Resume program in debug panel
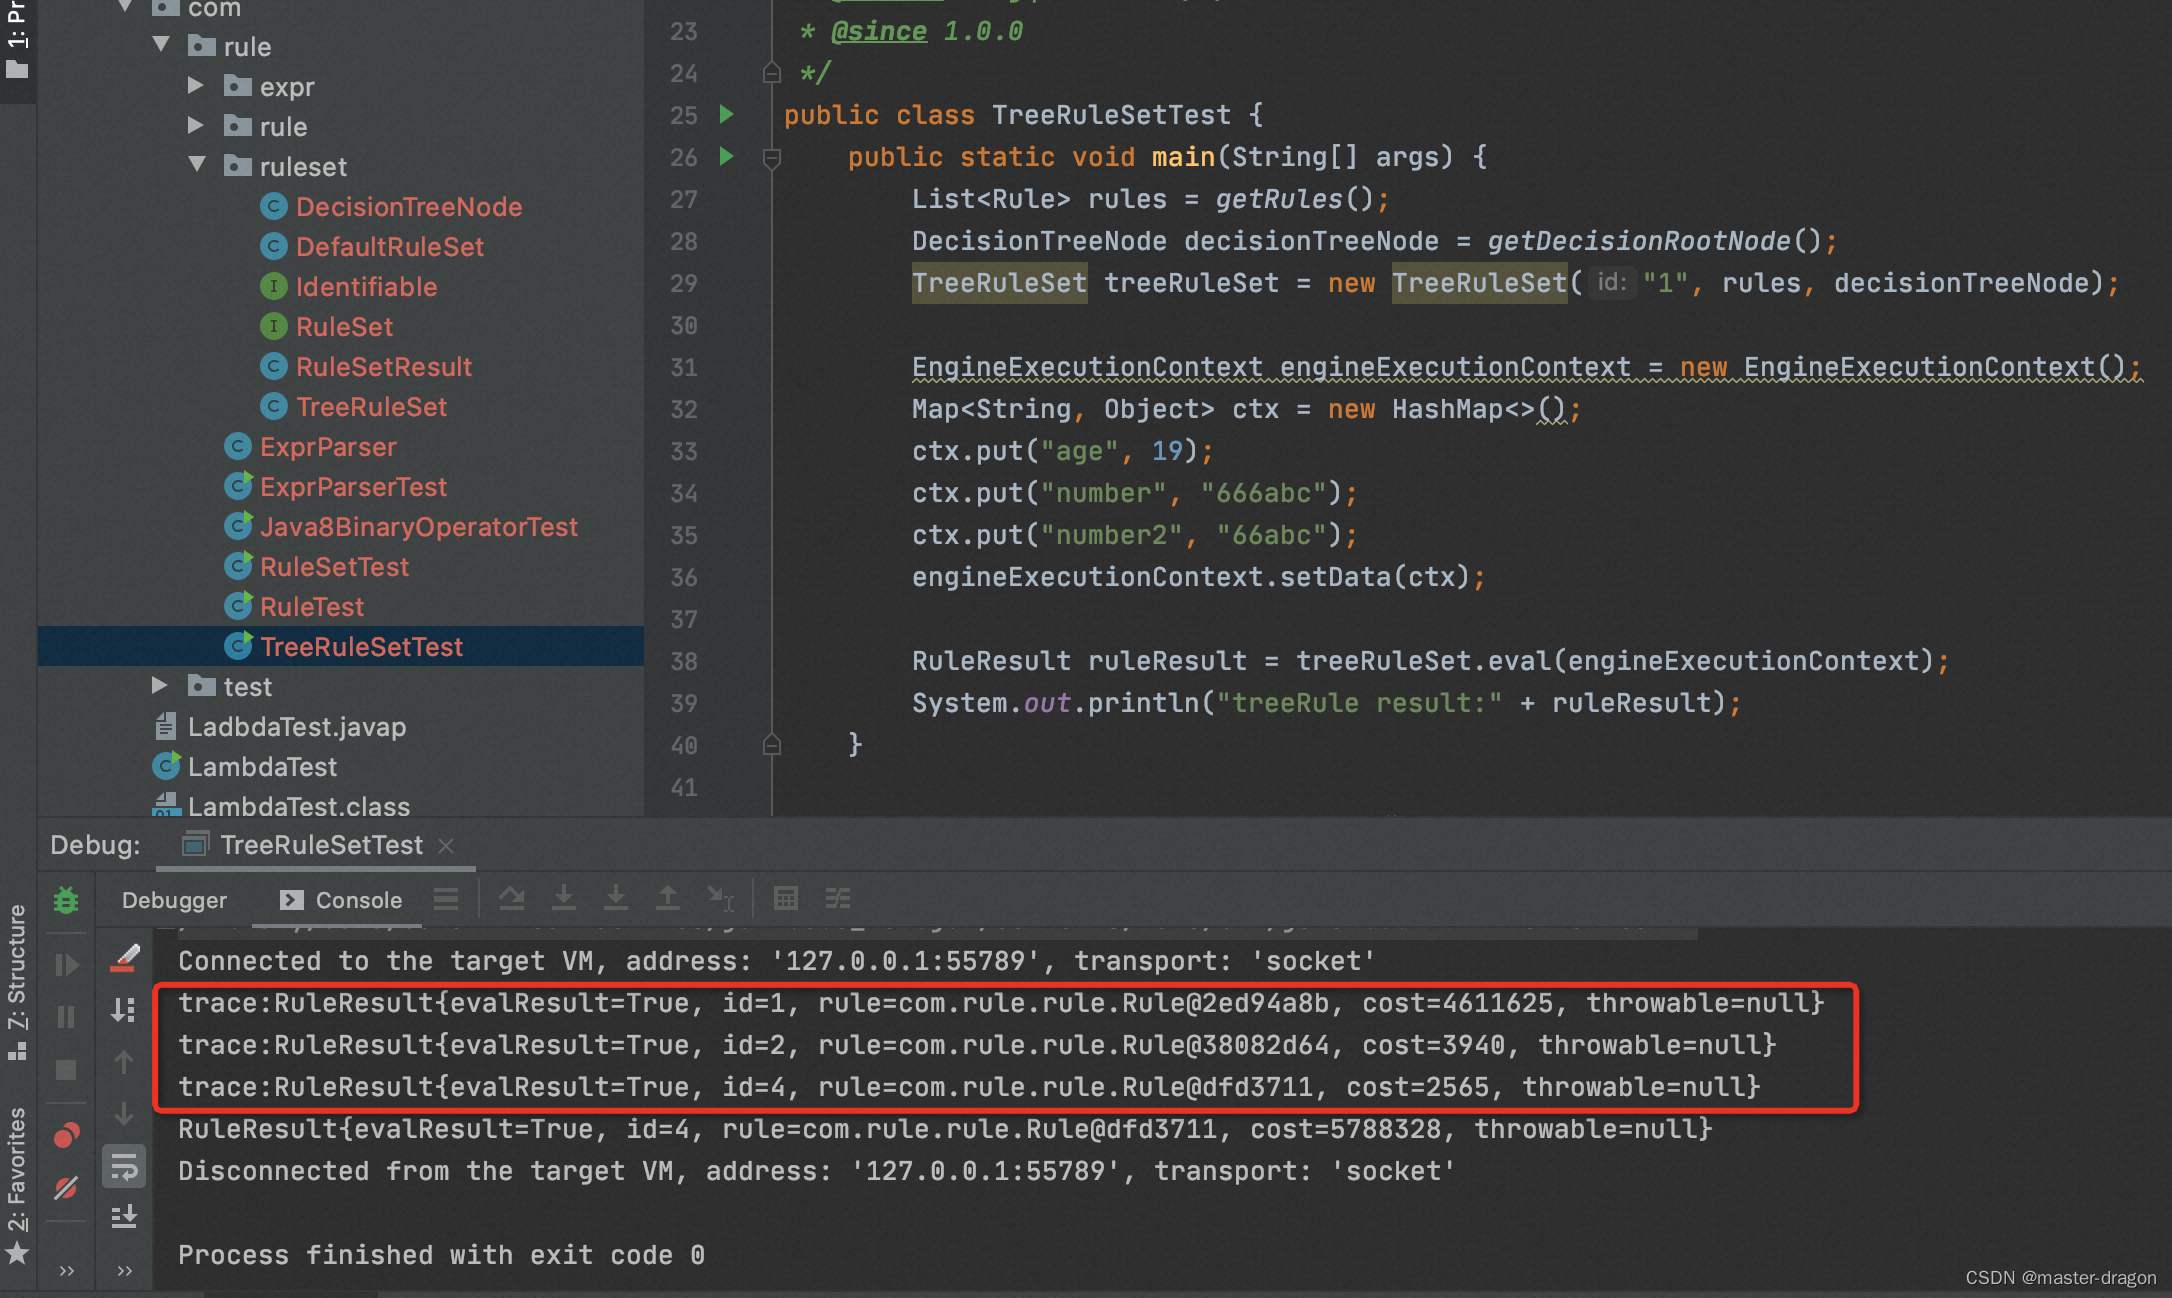 click(x=66, y=965)
